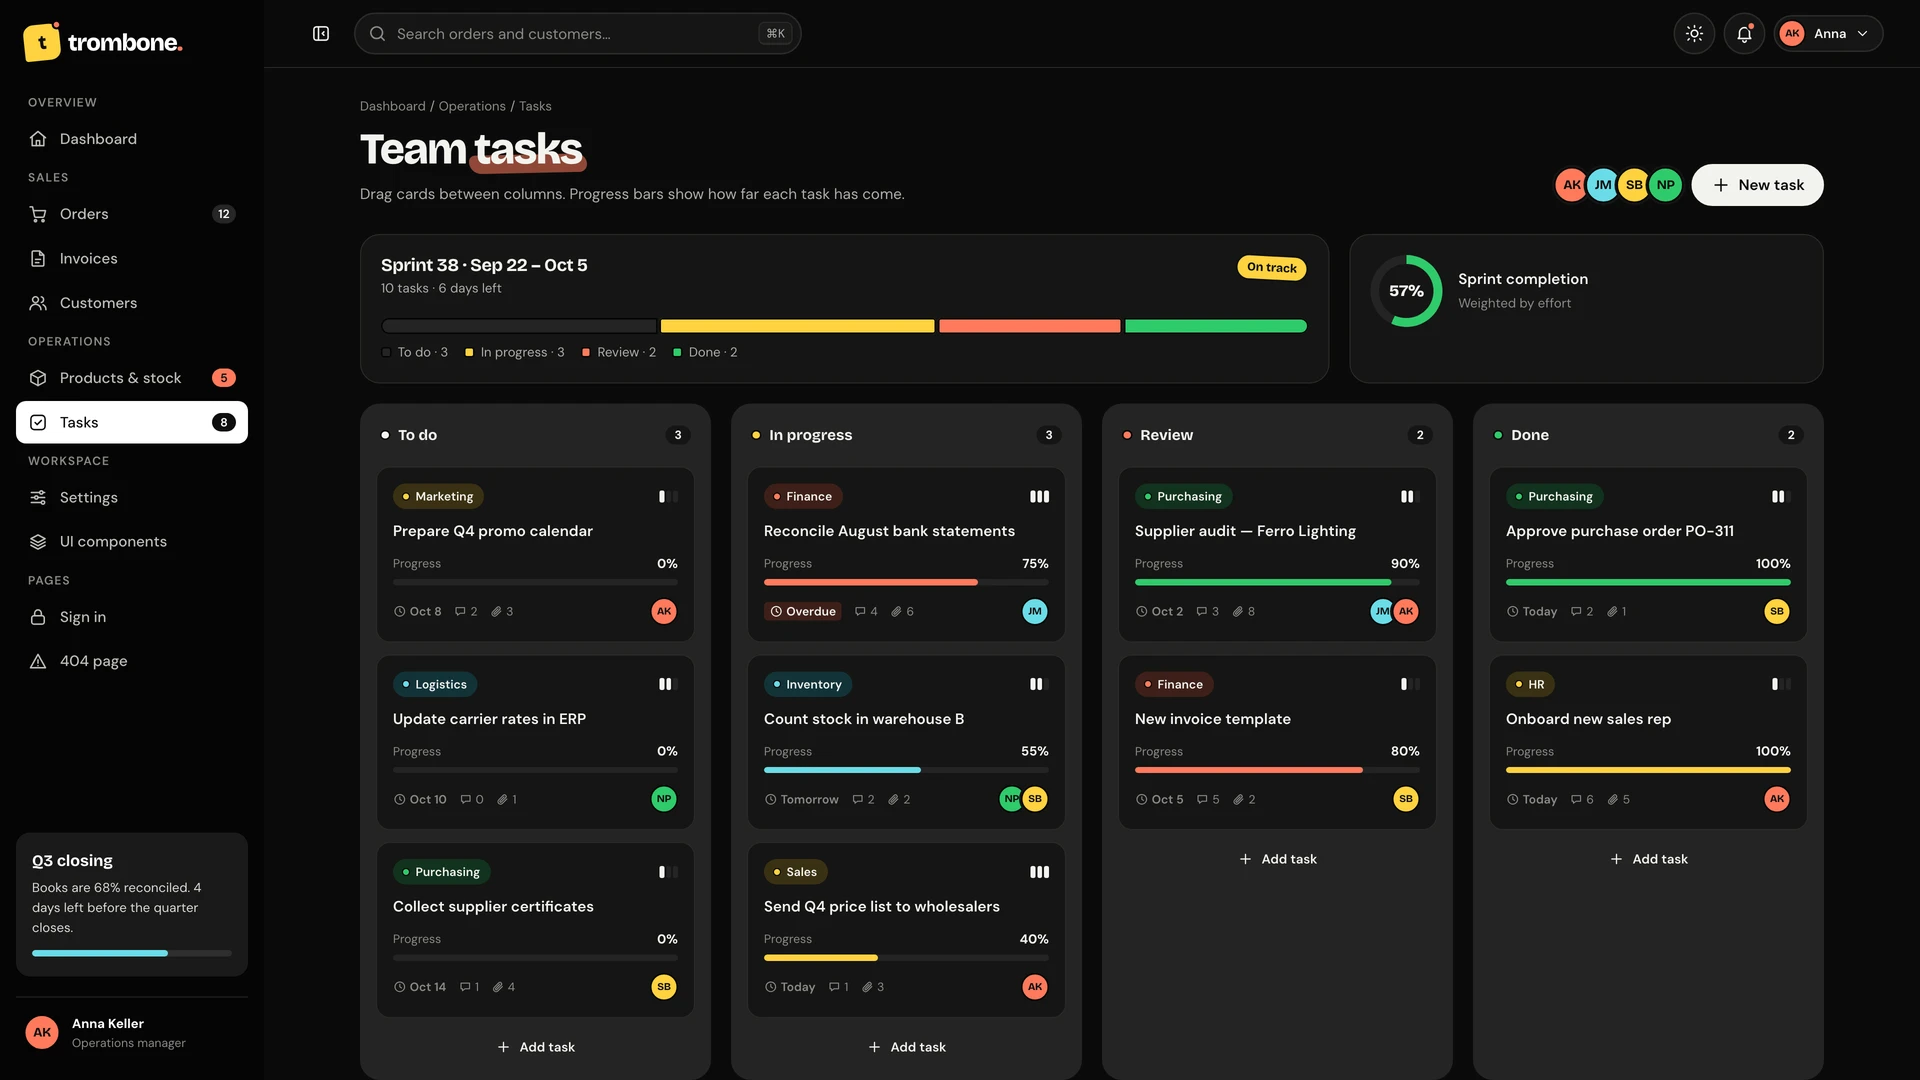Go to Orders in the sidebar
Screen dimensions: 1920x1080
click(132, 214)
